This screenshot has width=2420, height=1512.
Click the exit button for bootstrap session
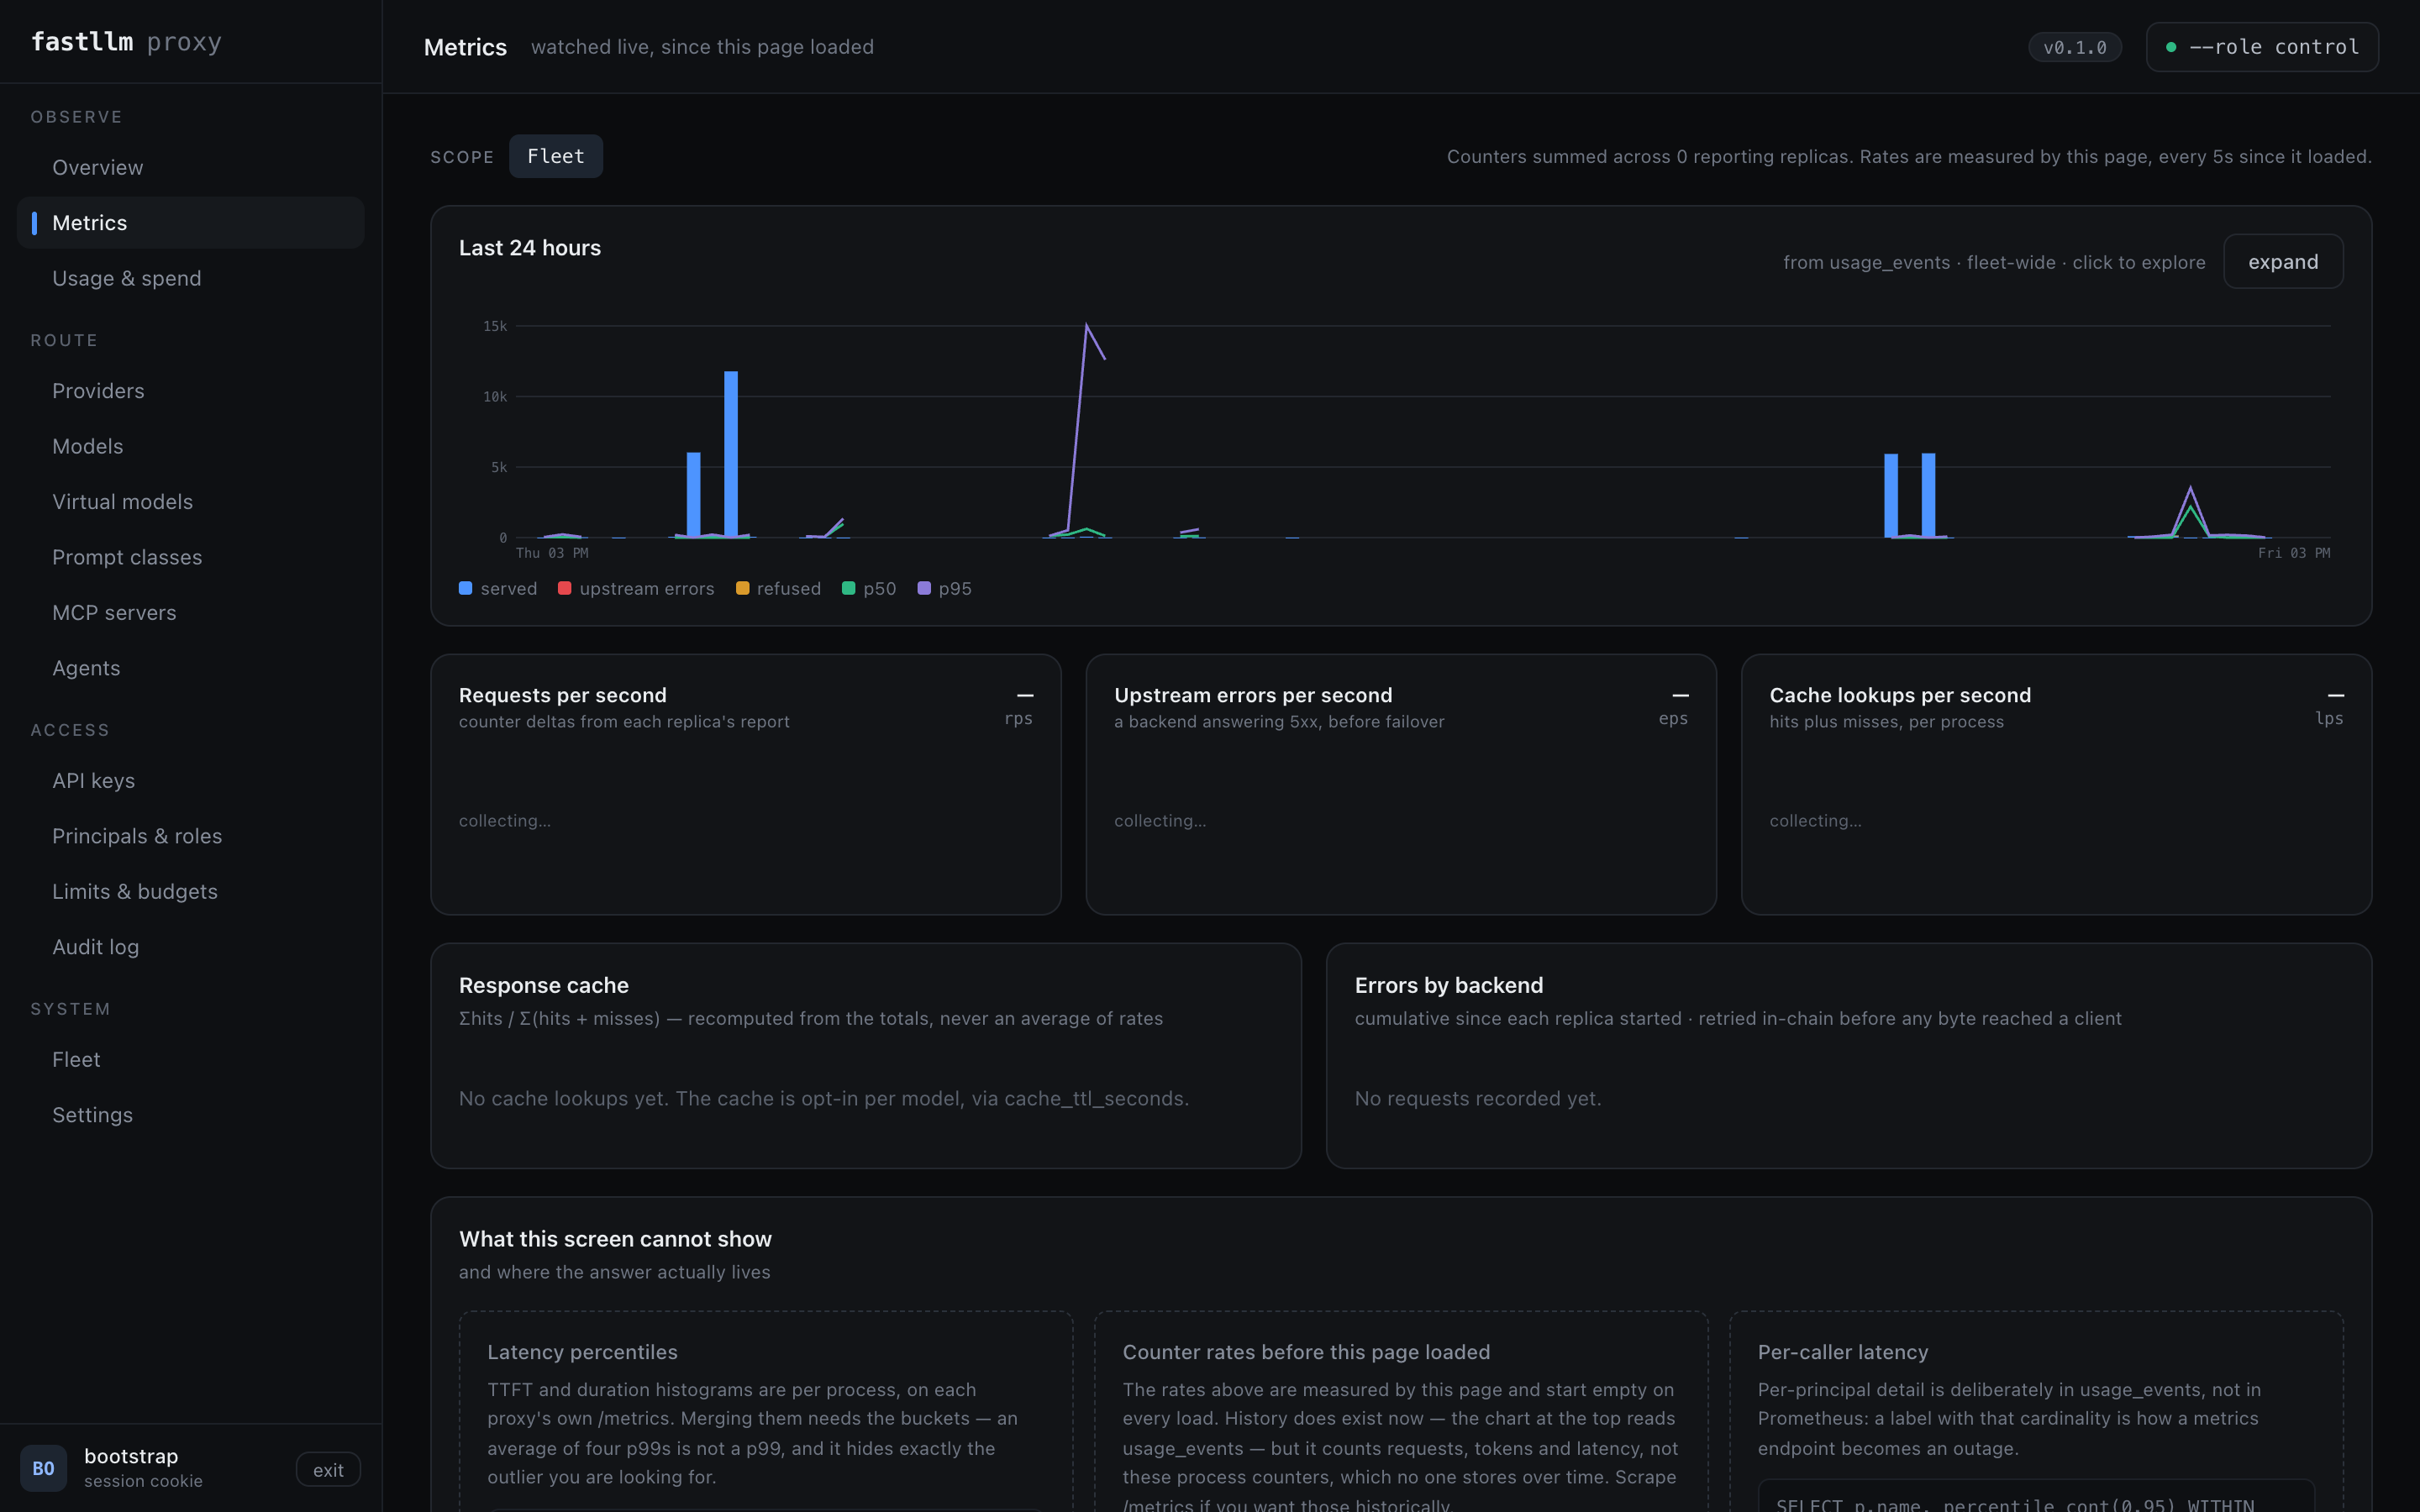point(328,1469)
